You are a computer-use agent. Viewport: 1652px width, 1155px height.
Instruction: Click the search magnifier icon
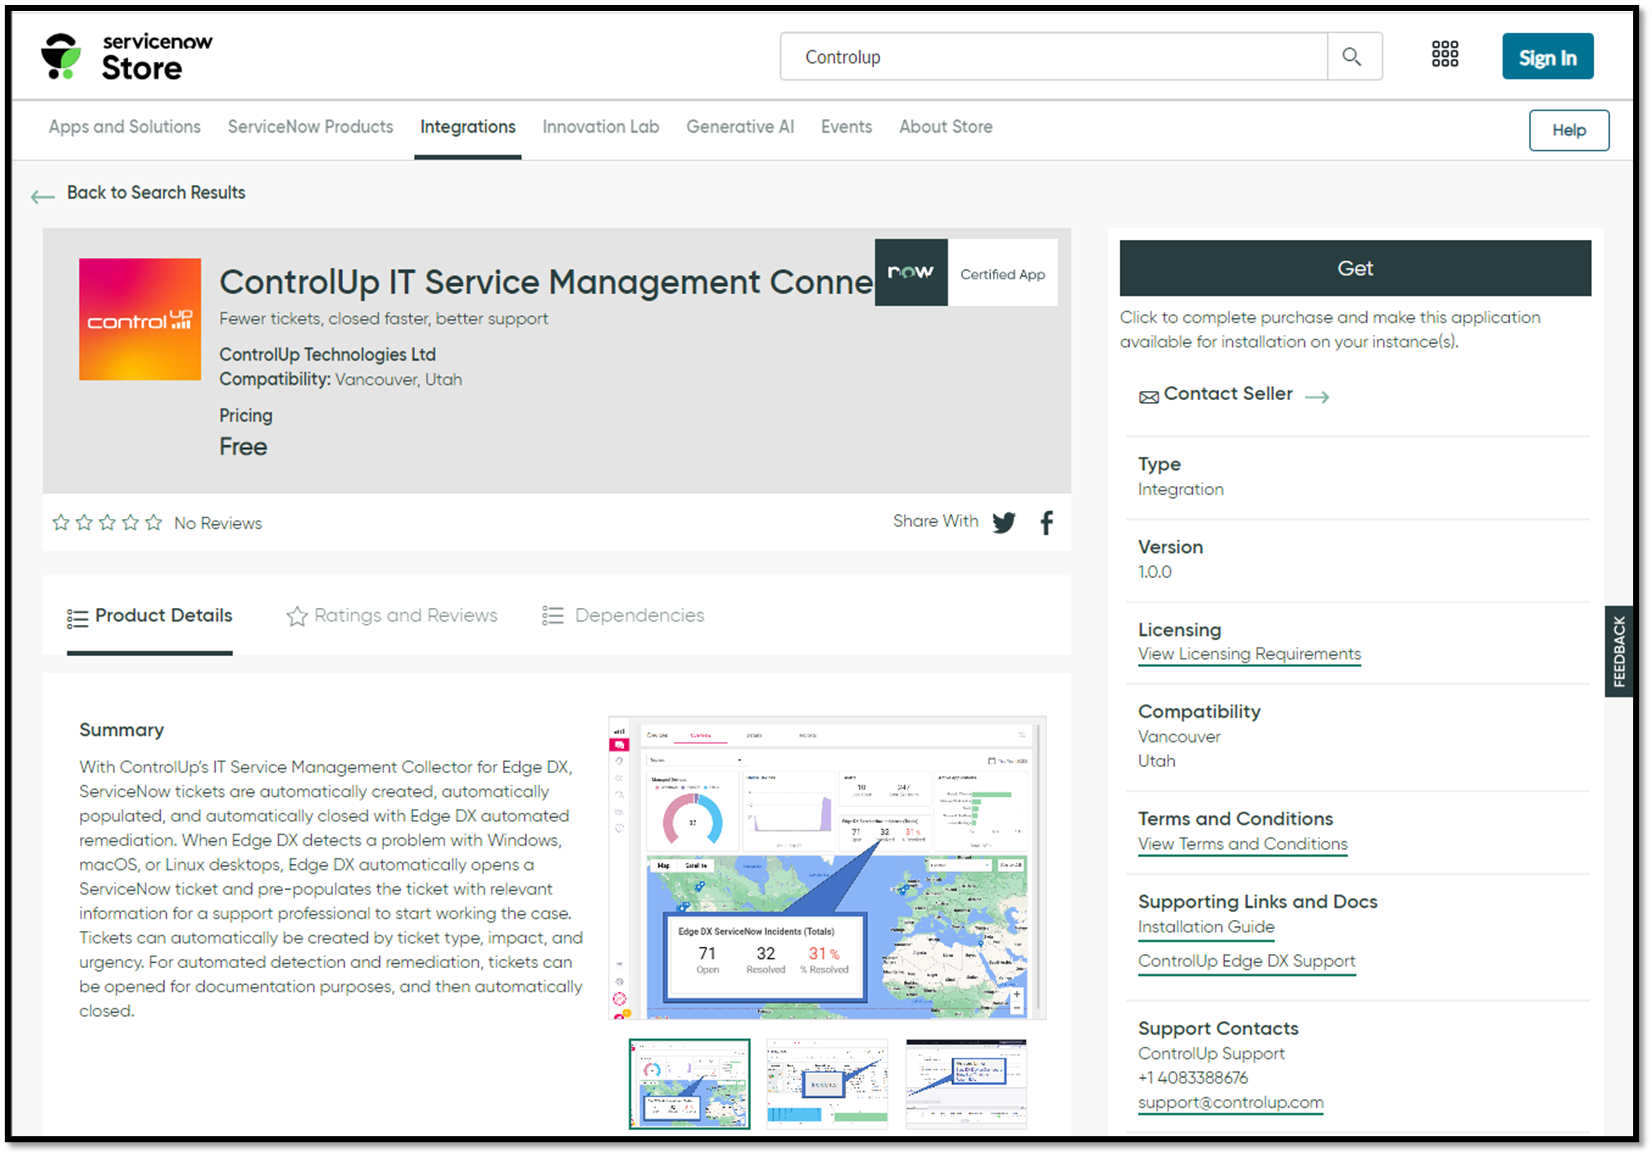1353,56
